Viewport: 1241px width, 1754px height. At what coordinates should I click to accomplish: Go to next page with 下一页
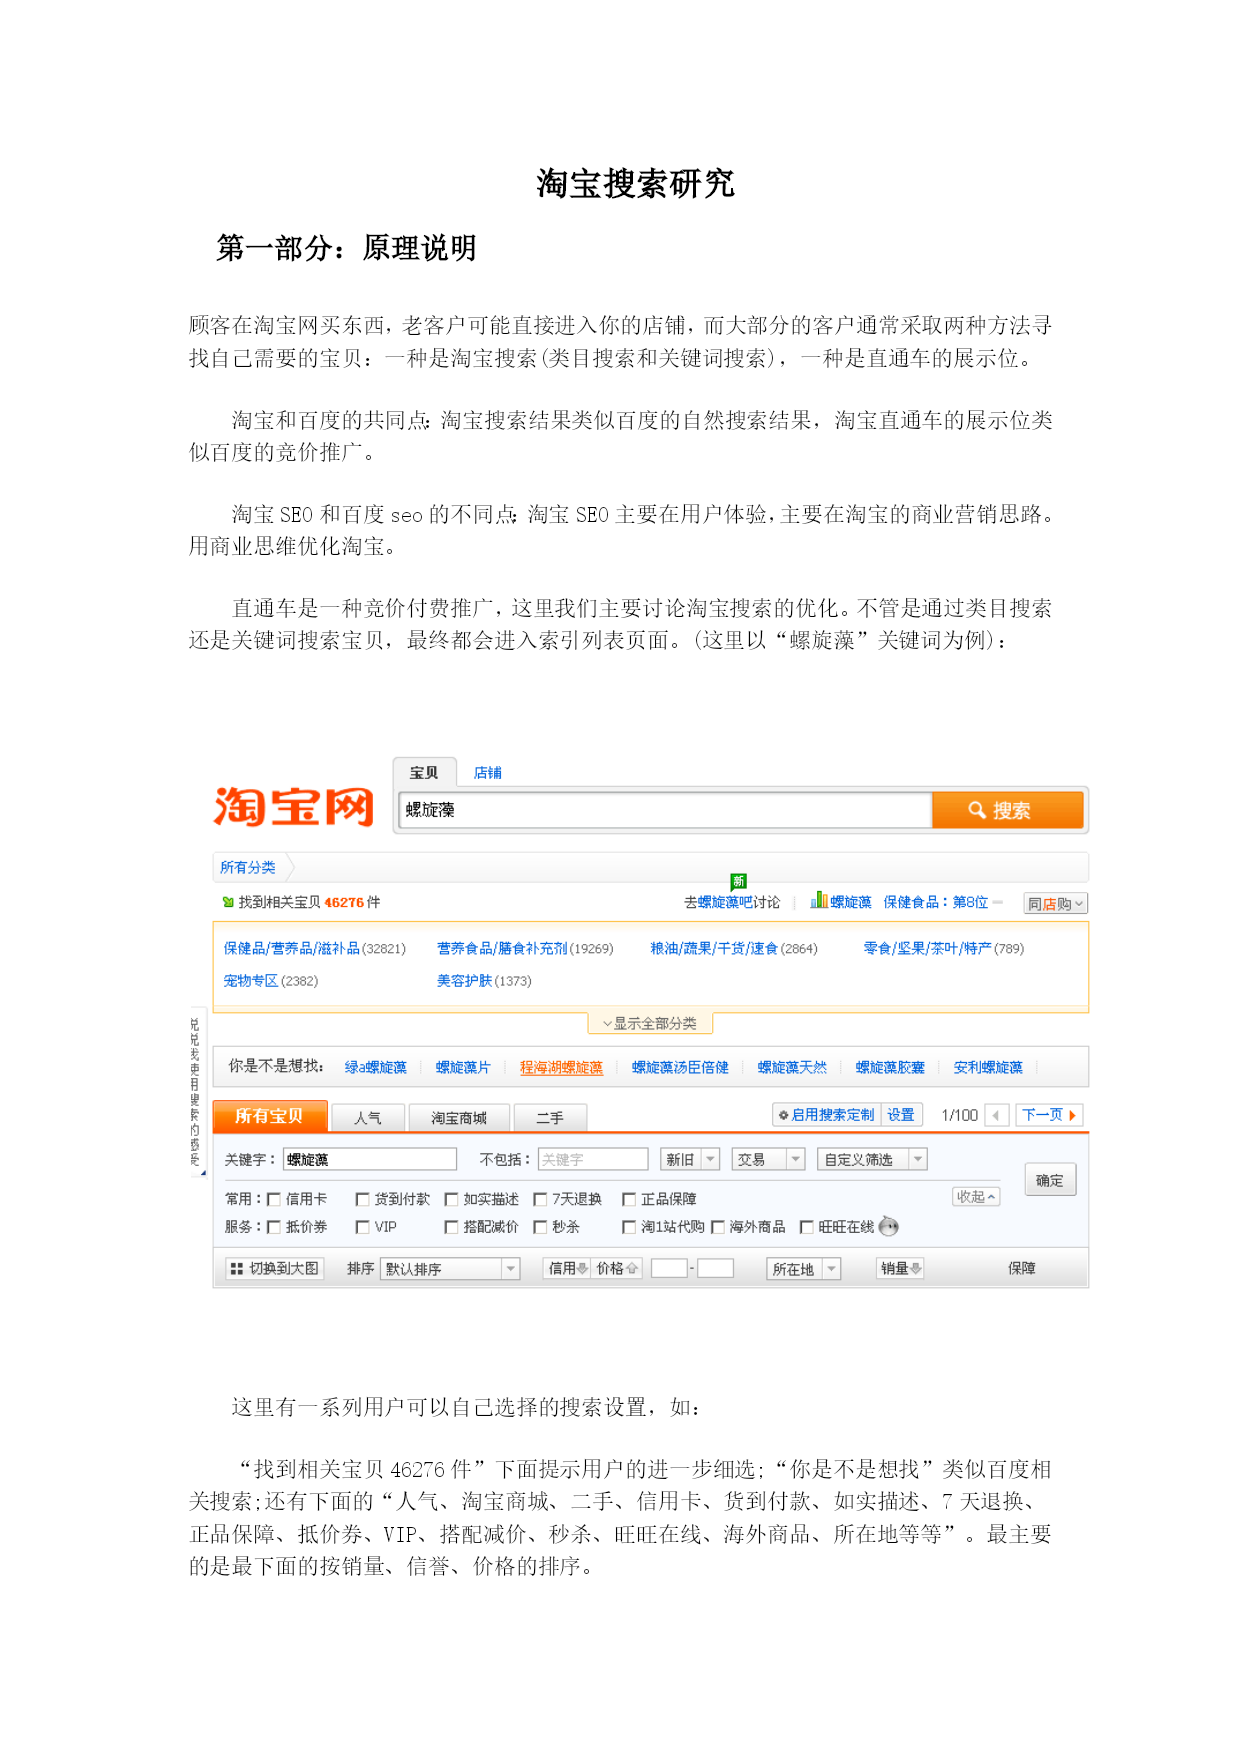(1049, 1115)
